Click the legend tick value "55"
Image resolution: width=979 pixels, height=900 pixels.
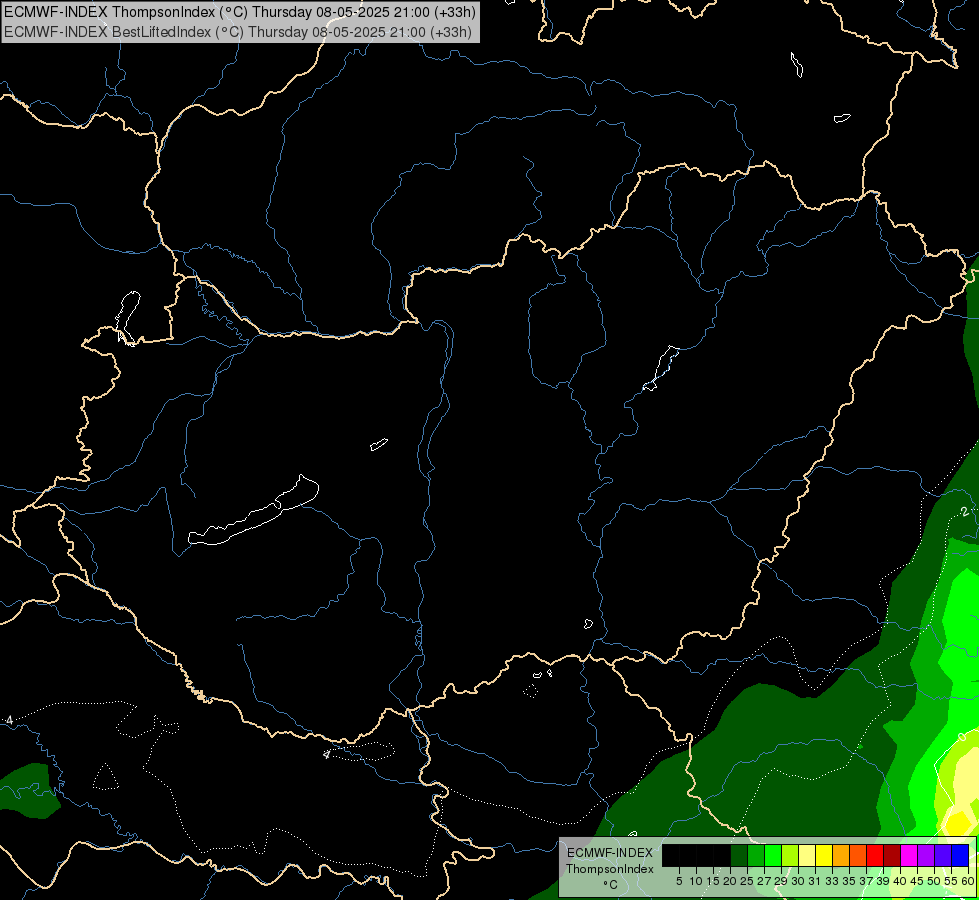950,881
